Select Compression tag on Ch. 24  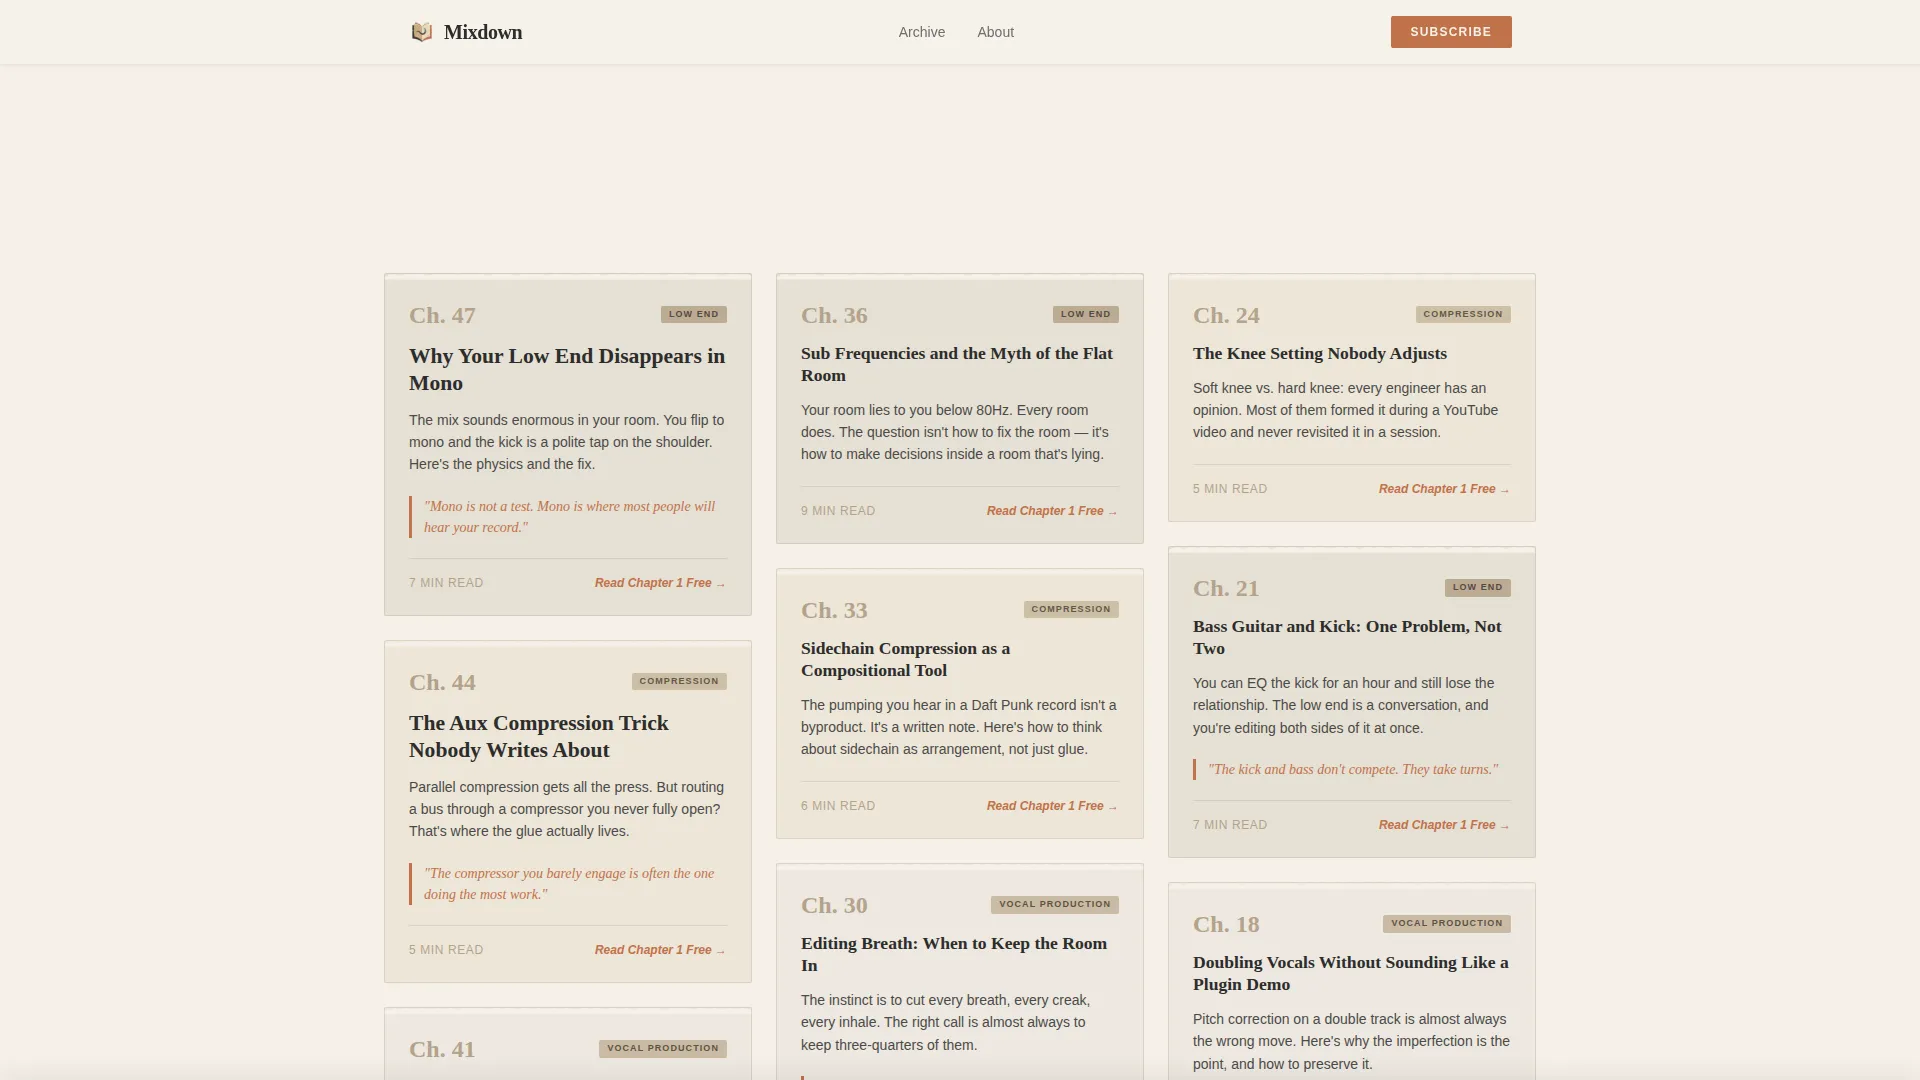[x=1463, y=314]
